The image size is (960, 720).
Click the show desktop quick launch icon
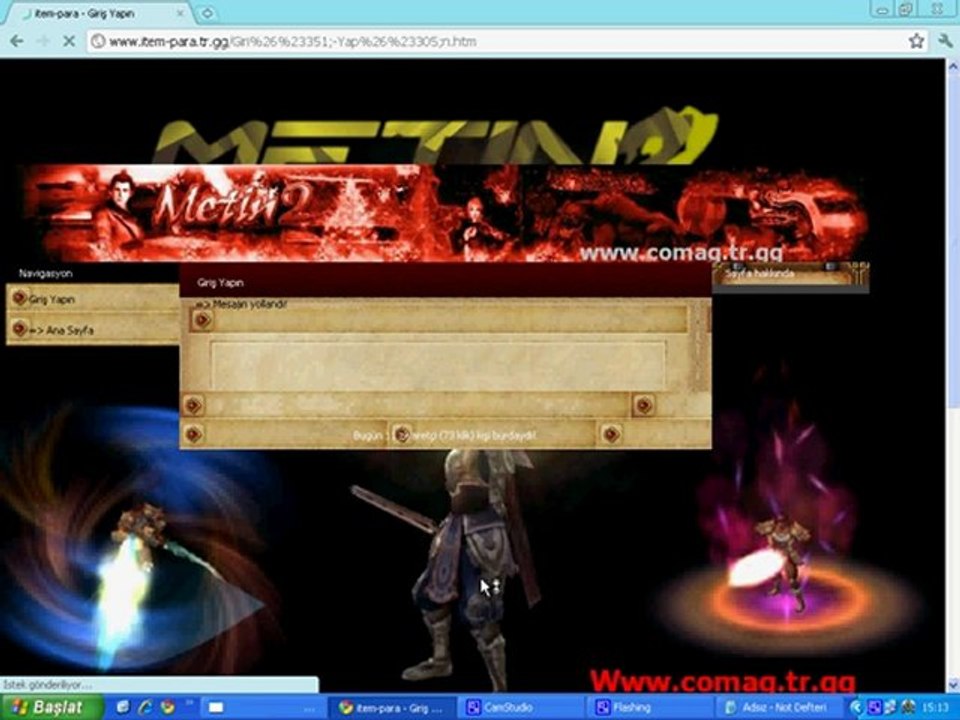coord(123,707)
